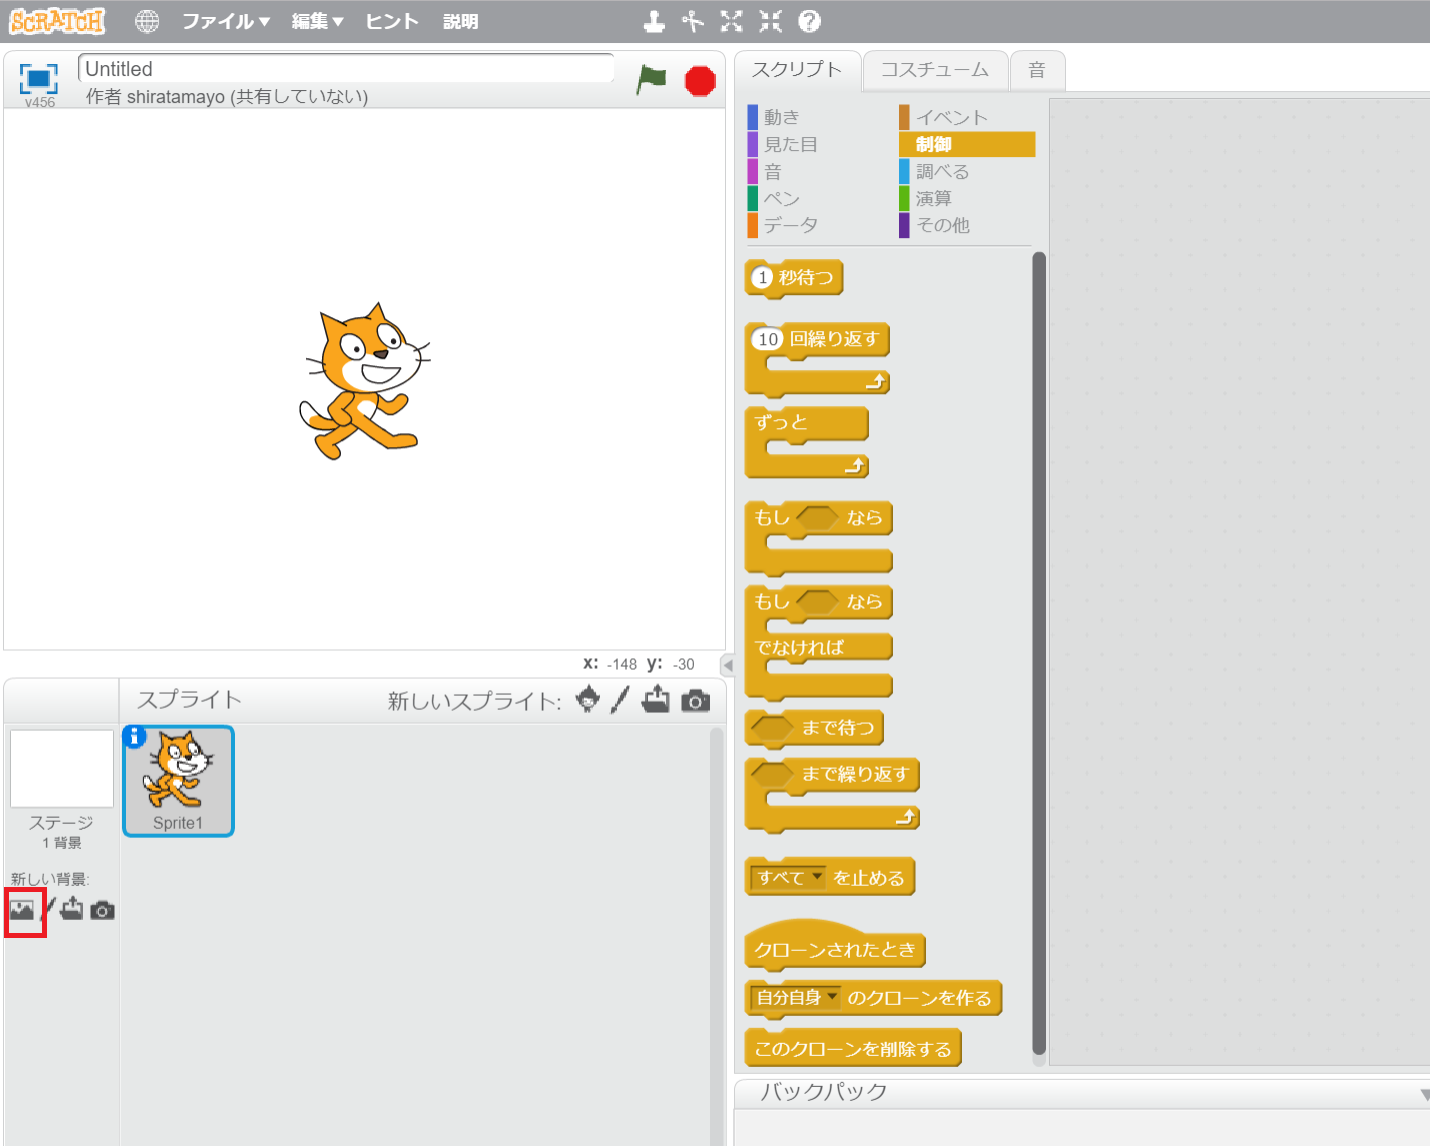1430x1146 pixels.
Task: Upload backdrop from file
Action: (72, 909)
